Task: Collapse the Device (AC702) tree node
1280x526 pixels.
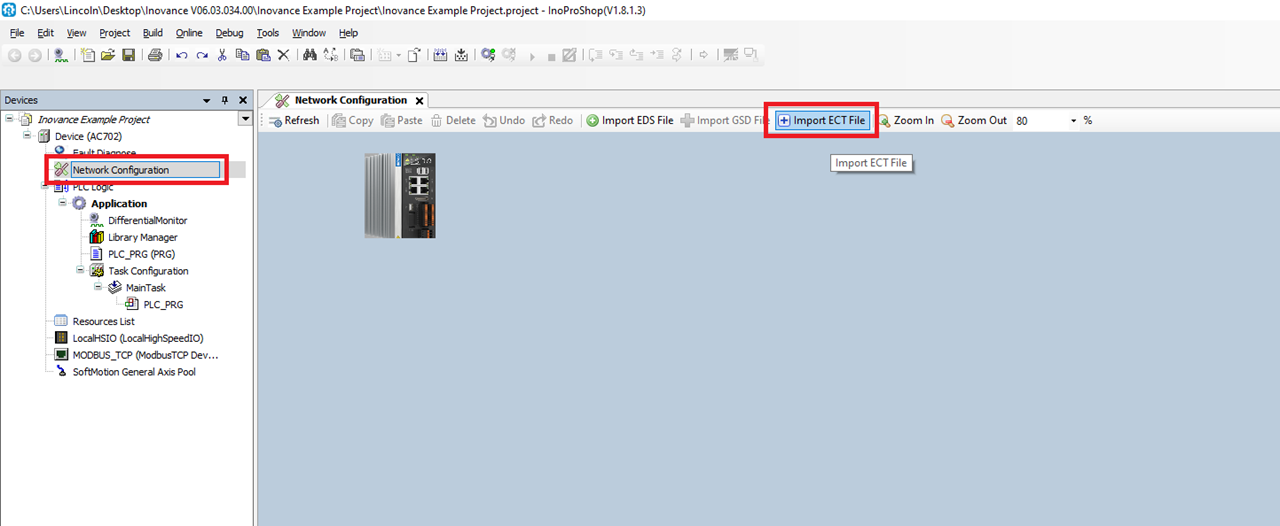Action: coord(28,136)
